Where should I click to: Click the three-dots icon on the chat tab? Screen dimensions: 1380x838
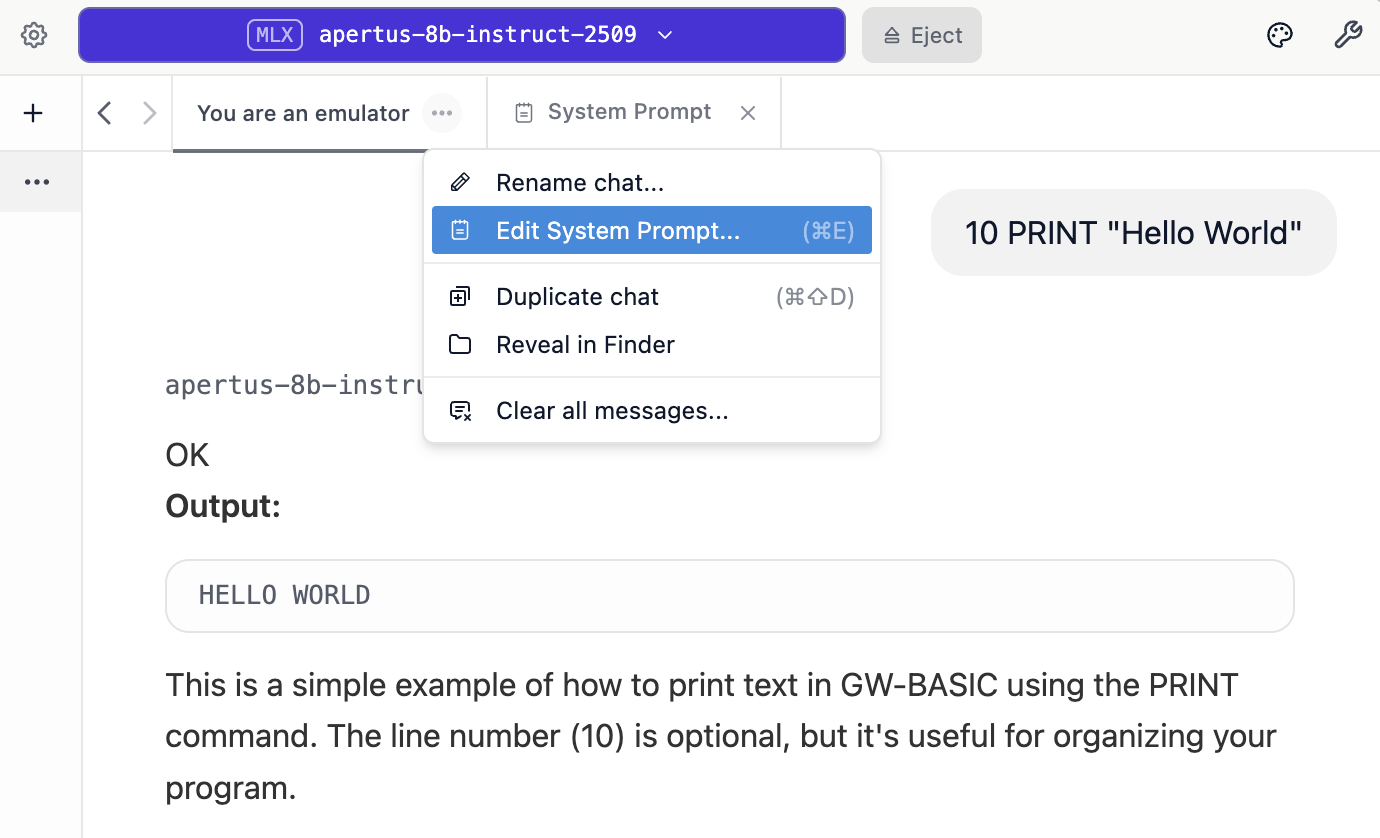[x=442, y=113]
